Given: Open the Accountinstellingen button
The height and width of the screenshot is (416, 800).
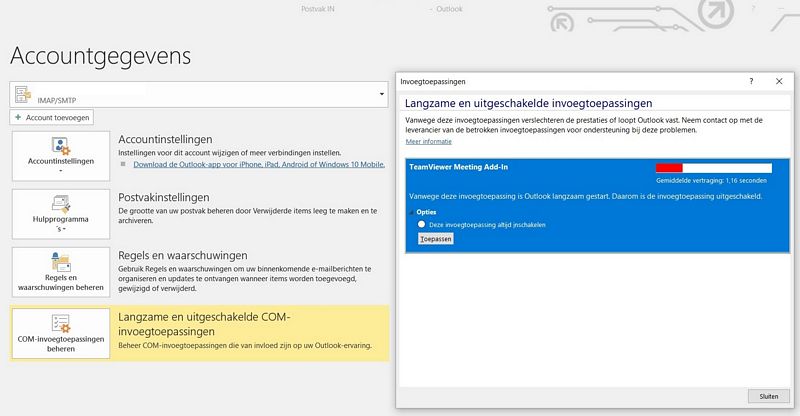Looking at the screenshot, I should click(61, 156).
